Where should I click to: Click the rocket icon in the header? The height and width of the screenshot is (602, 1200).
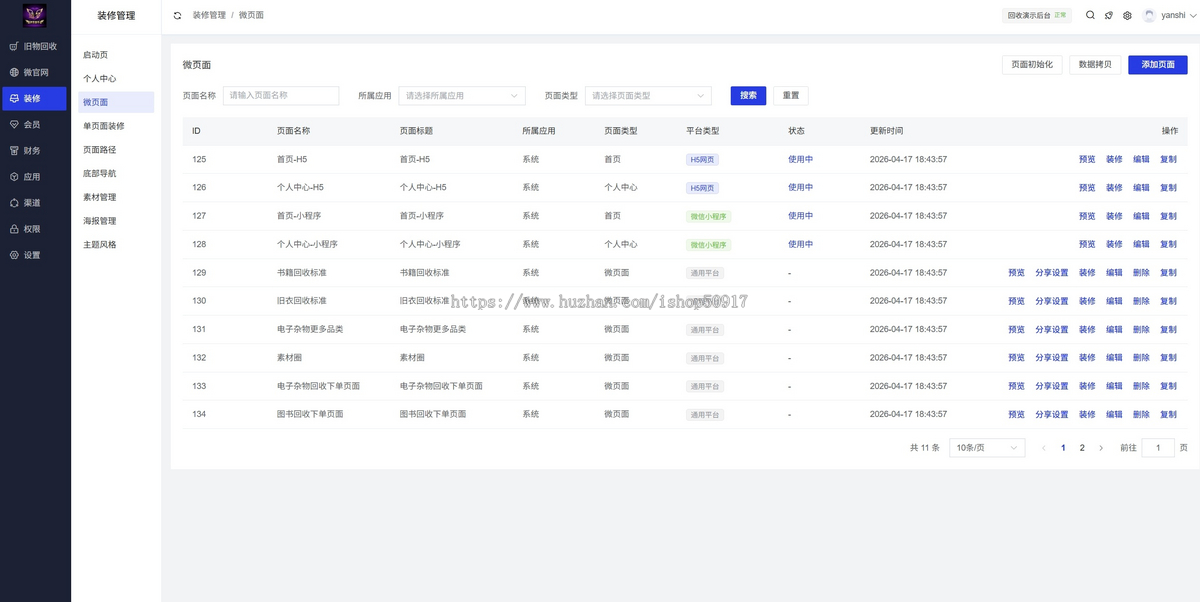click(x=1109, y=16)
